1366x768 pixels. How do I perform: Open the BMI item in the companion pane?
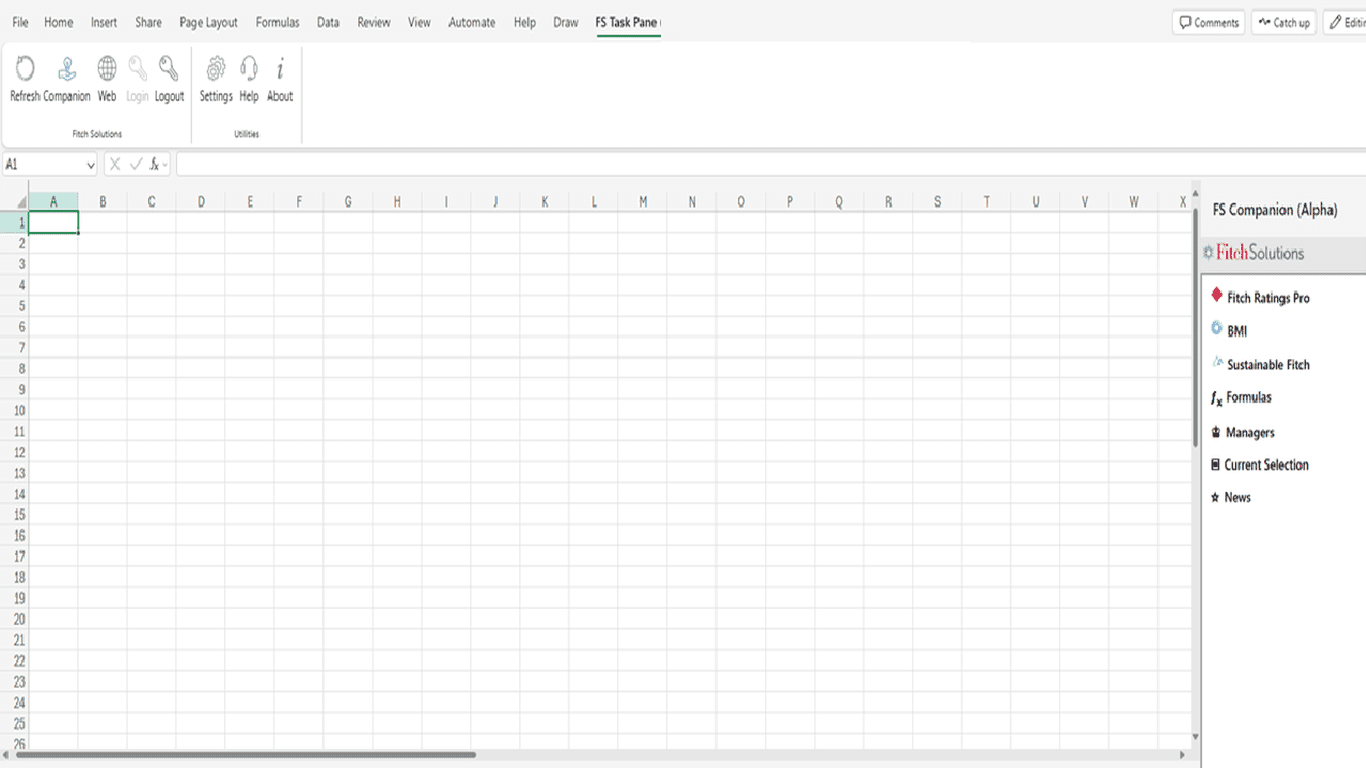pyautogui.click(x=1237, y=331)
